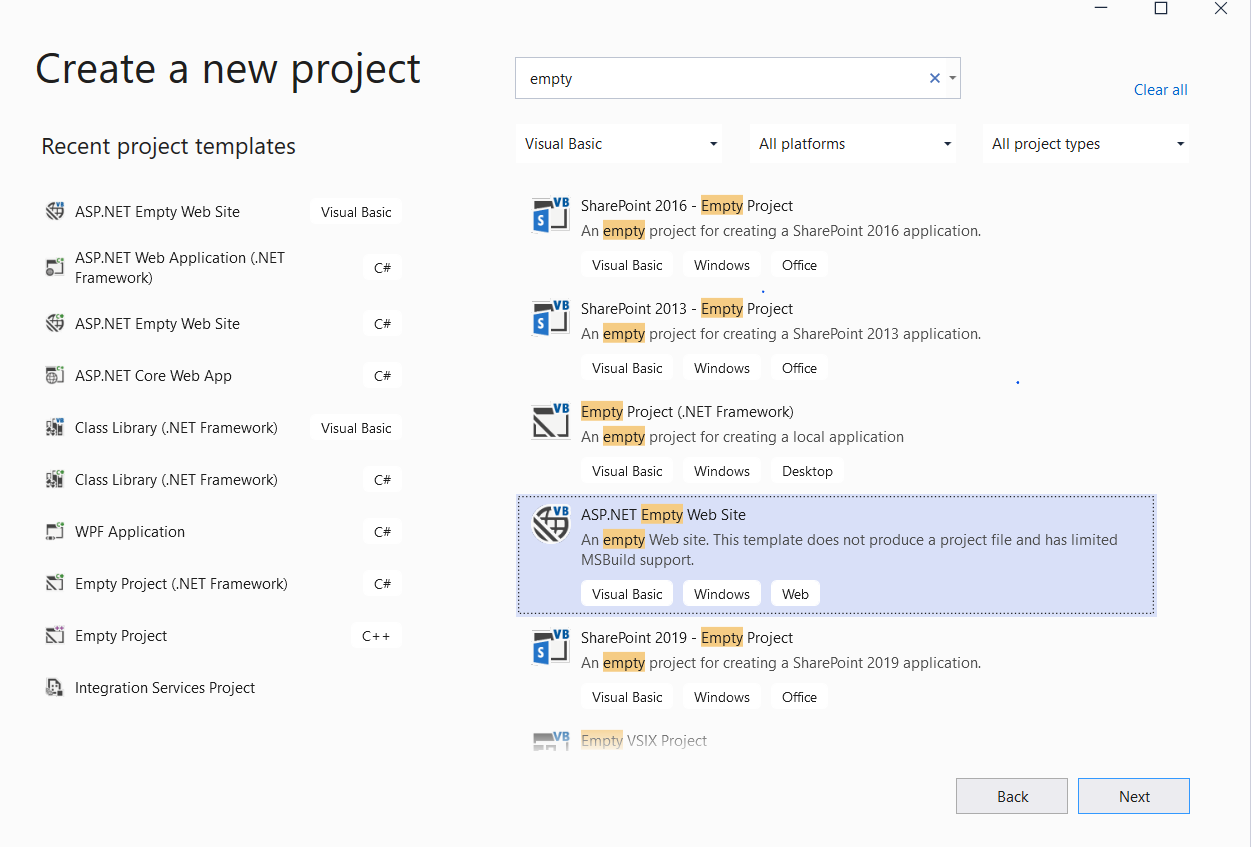Click the Visual Basic tag in the highlighted ASP.NET result
Image resolution: width=1251 pixels, height=847 pixels.
(x=627, y=594)
